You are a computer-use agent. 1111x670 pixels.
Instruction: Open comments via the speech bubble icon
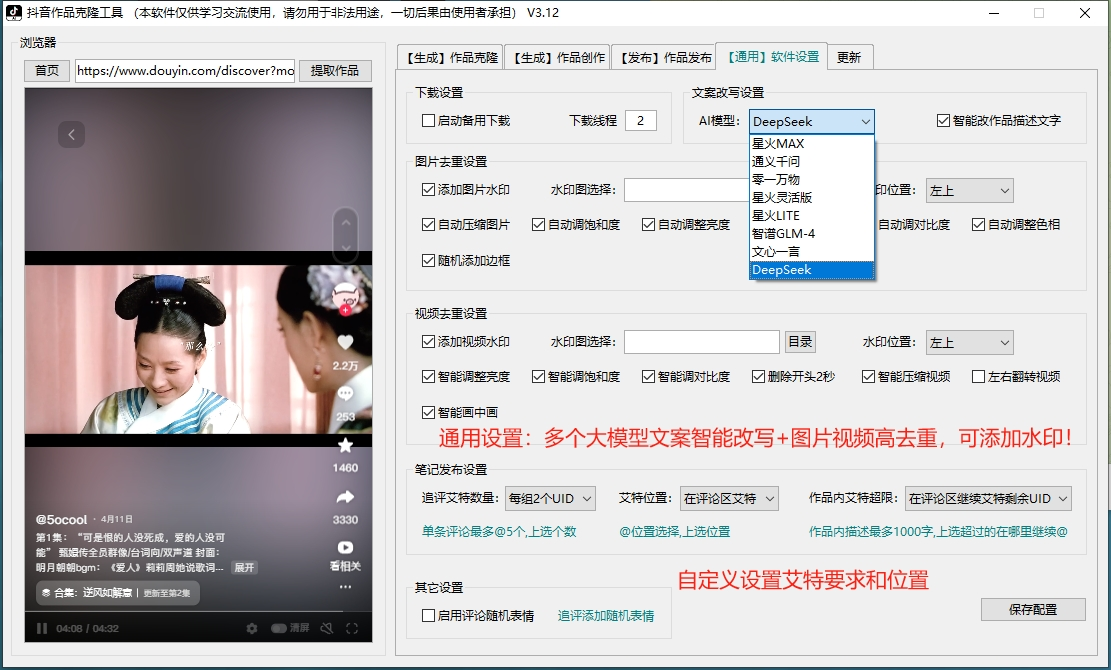tap(345, 394)
